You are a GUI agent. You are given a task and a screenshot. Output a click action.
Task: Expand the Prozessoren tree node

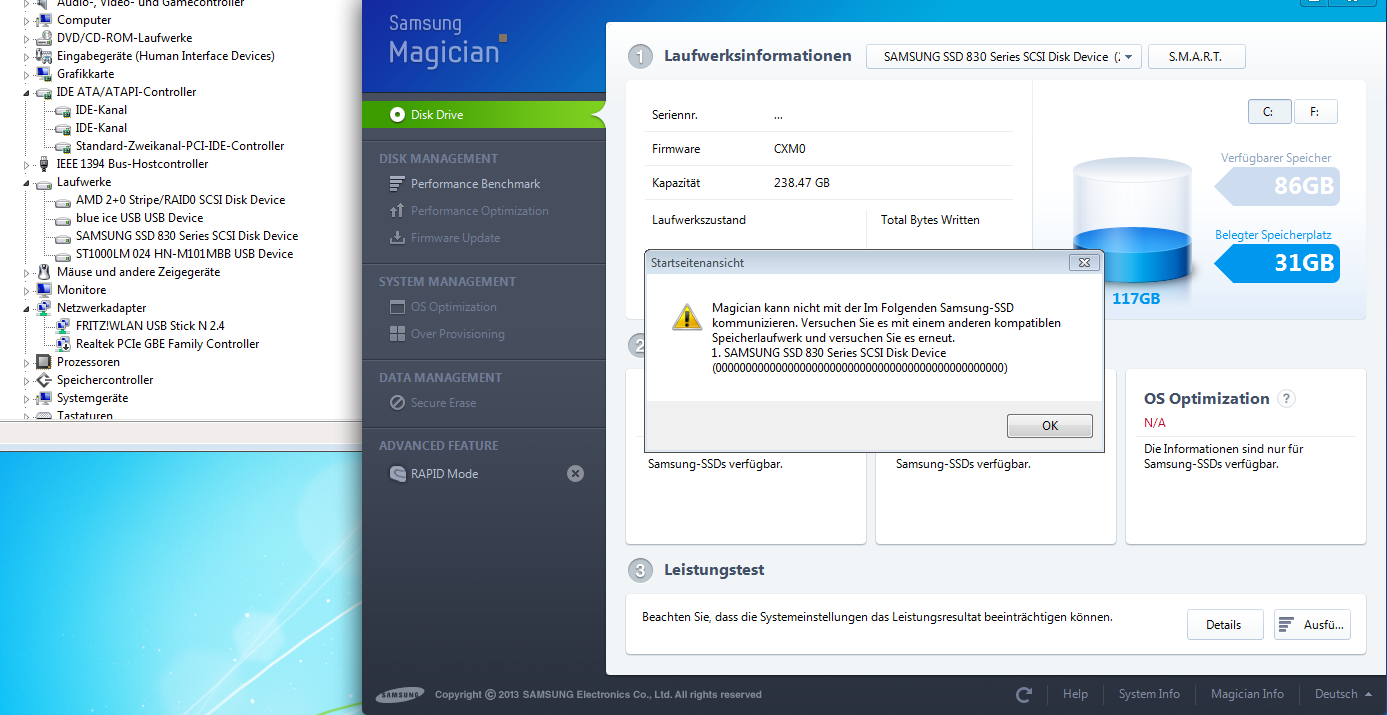27,362
